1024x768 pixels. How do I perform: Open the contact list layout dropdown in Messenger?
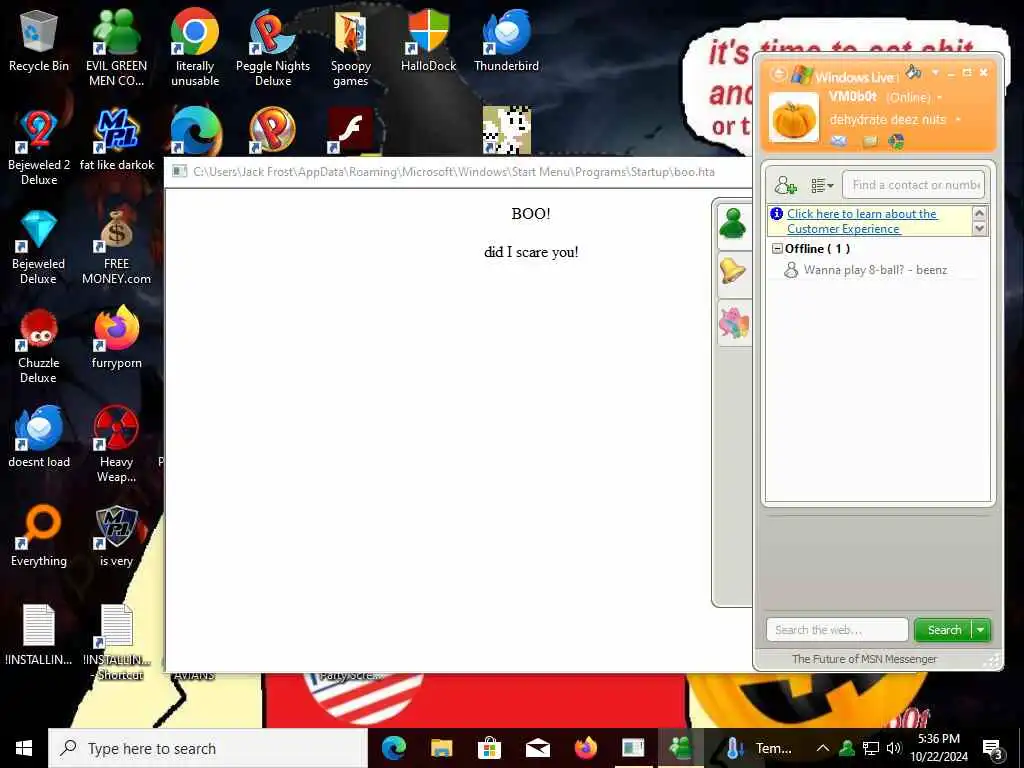pyautogui.click(x=822, y=185)
